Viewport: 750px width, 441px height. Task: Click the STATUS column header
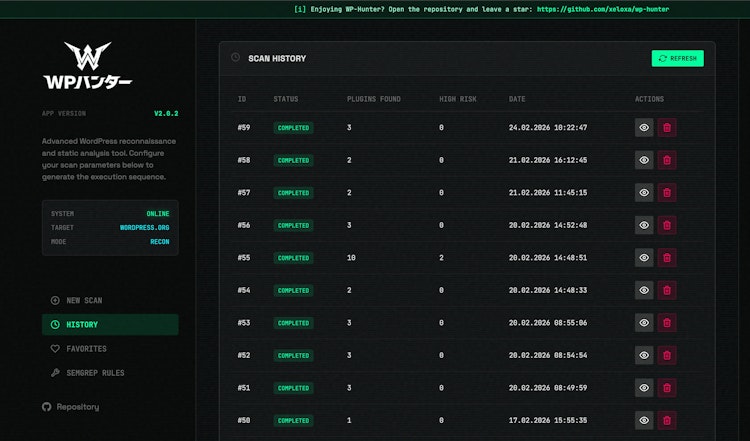(286, 99)
